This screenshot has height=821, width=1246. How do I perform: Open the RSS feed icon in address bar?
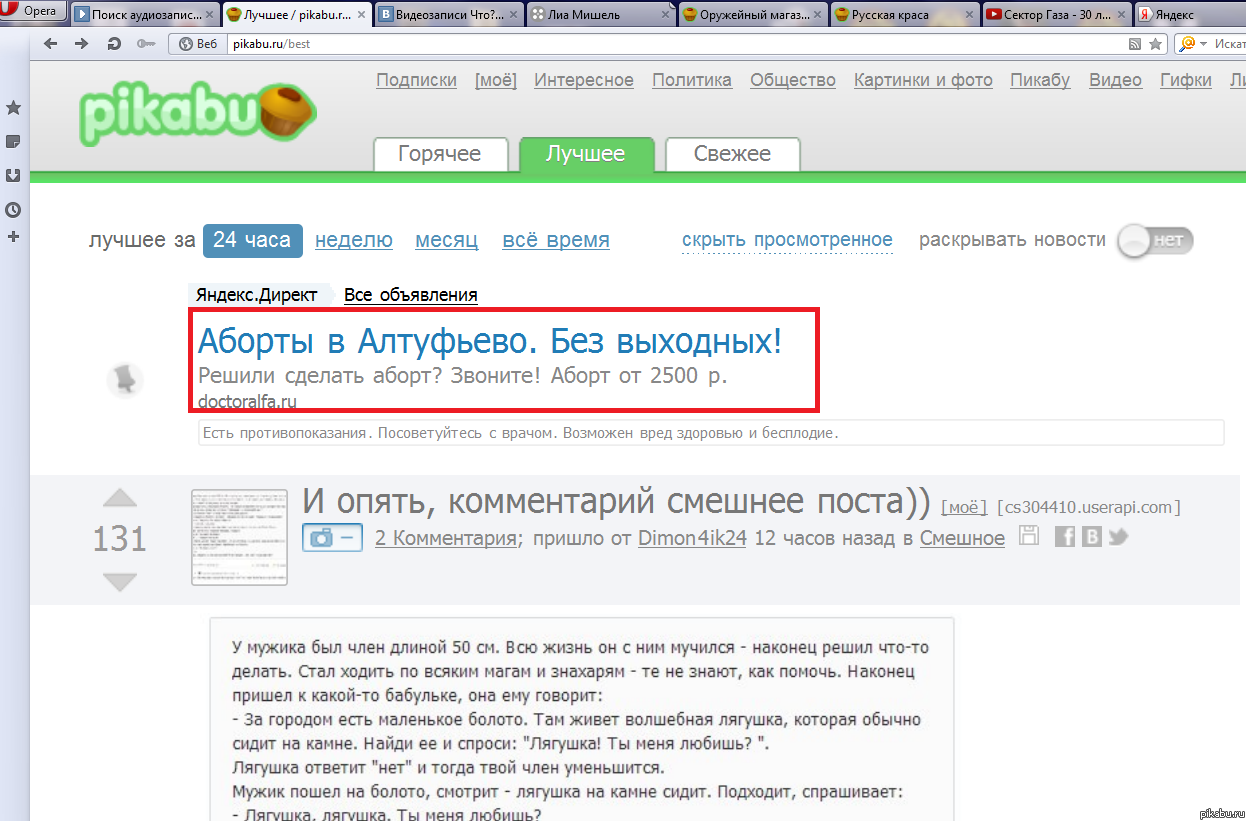[x=1135, y=44]
